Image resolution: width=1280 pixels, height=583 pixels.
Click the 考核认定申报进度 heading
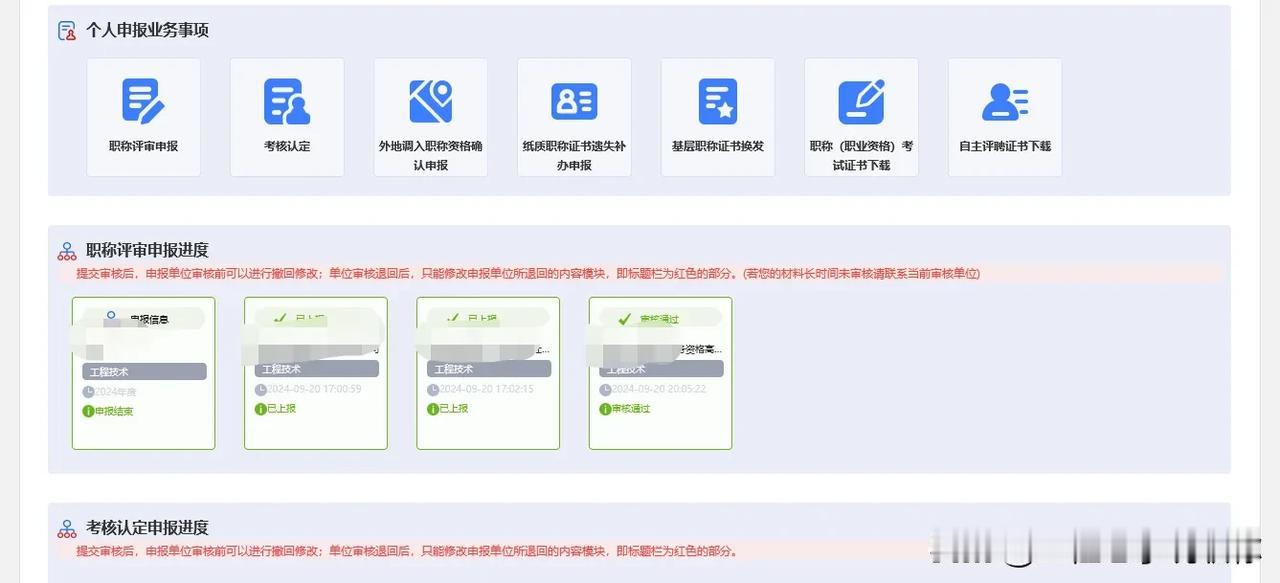tap(147, 528)
